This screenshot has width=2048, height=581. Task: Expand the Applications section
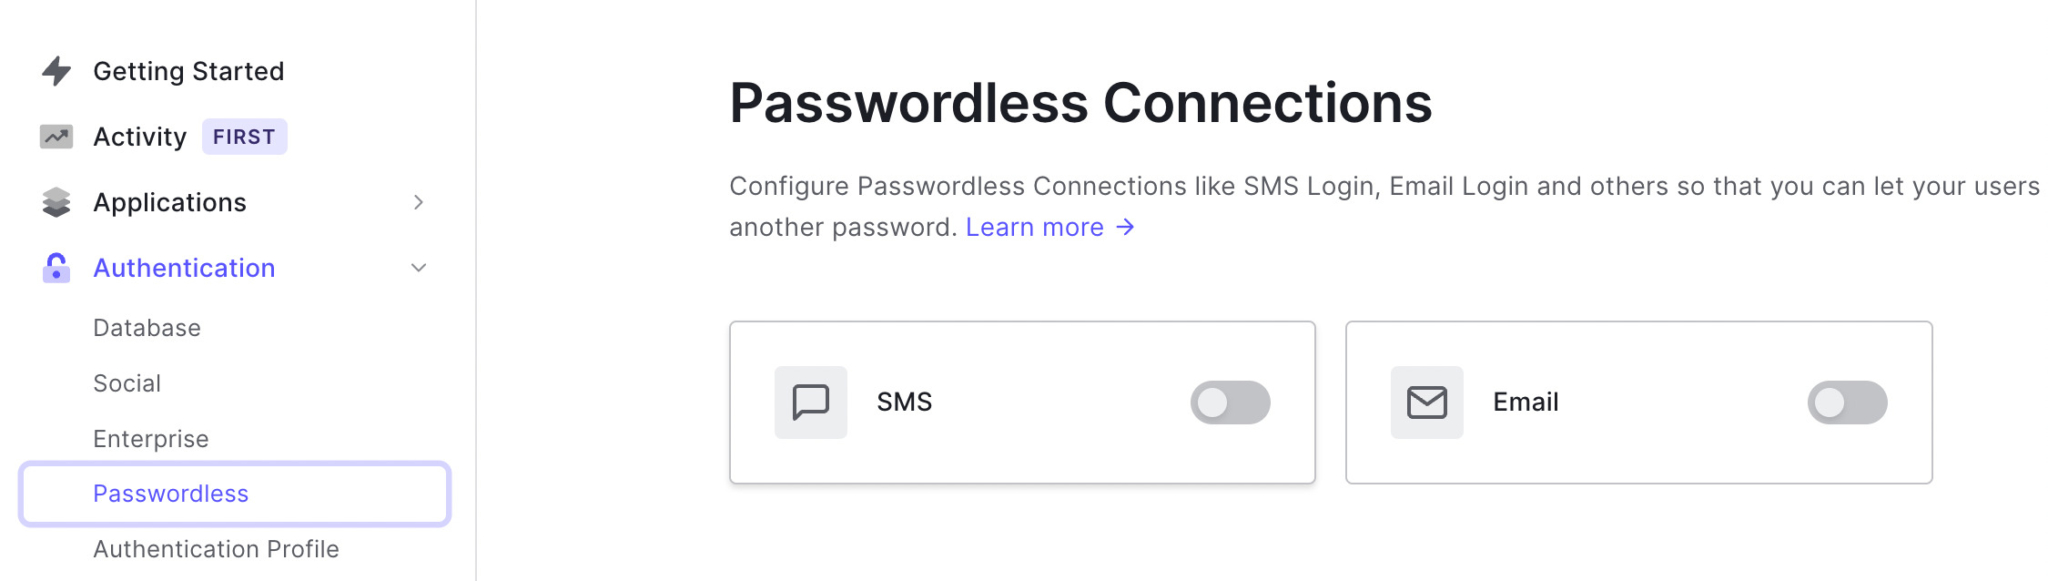[x=419, y=202]
